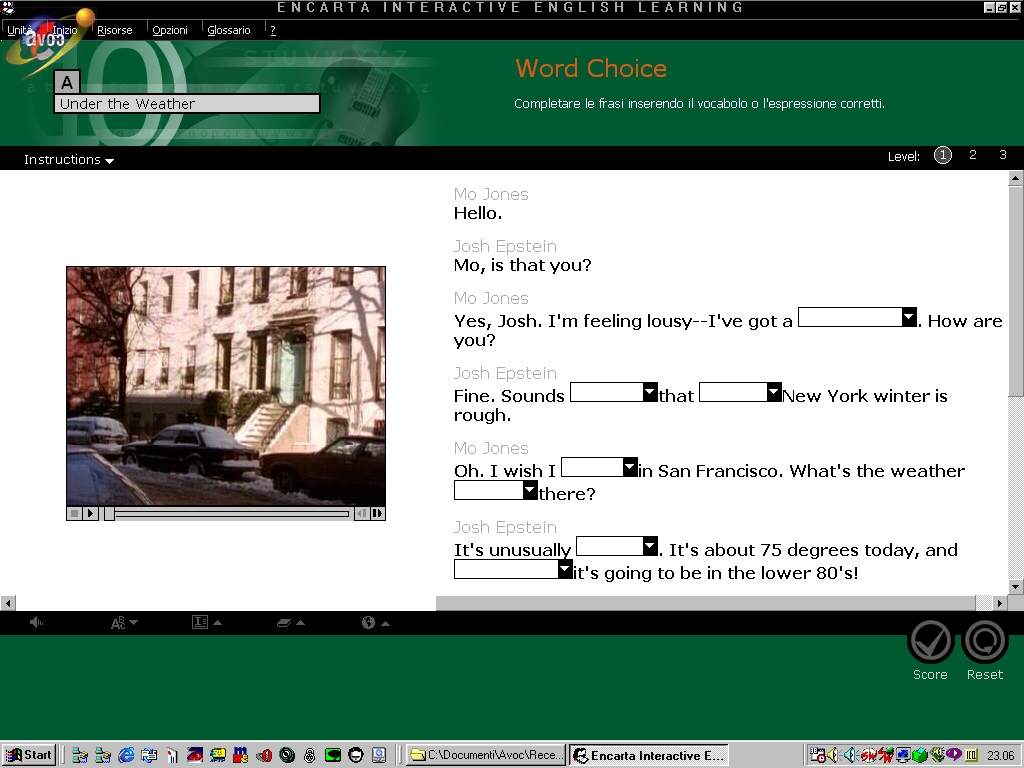Image resolution: width=1024 pixels, height=768 pixels.
Task: Select difficulty level 1
Action: 942,155
